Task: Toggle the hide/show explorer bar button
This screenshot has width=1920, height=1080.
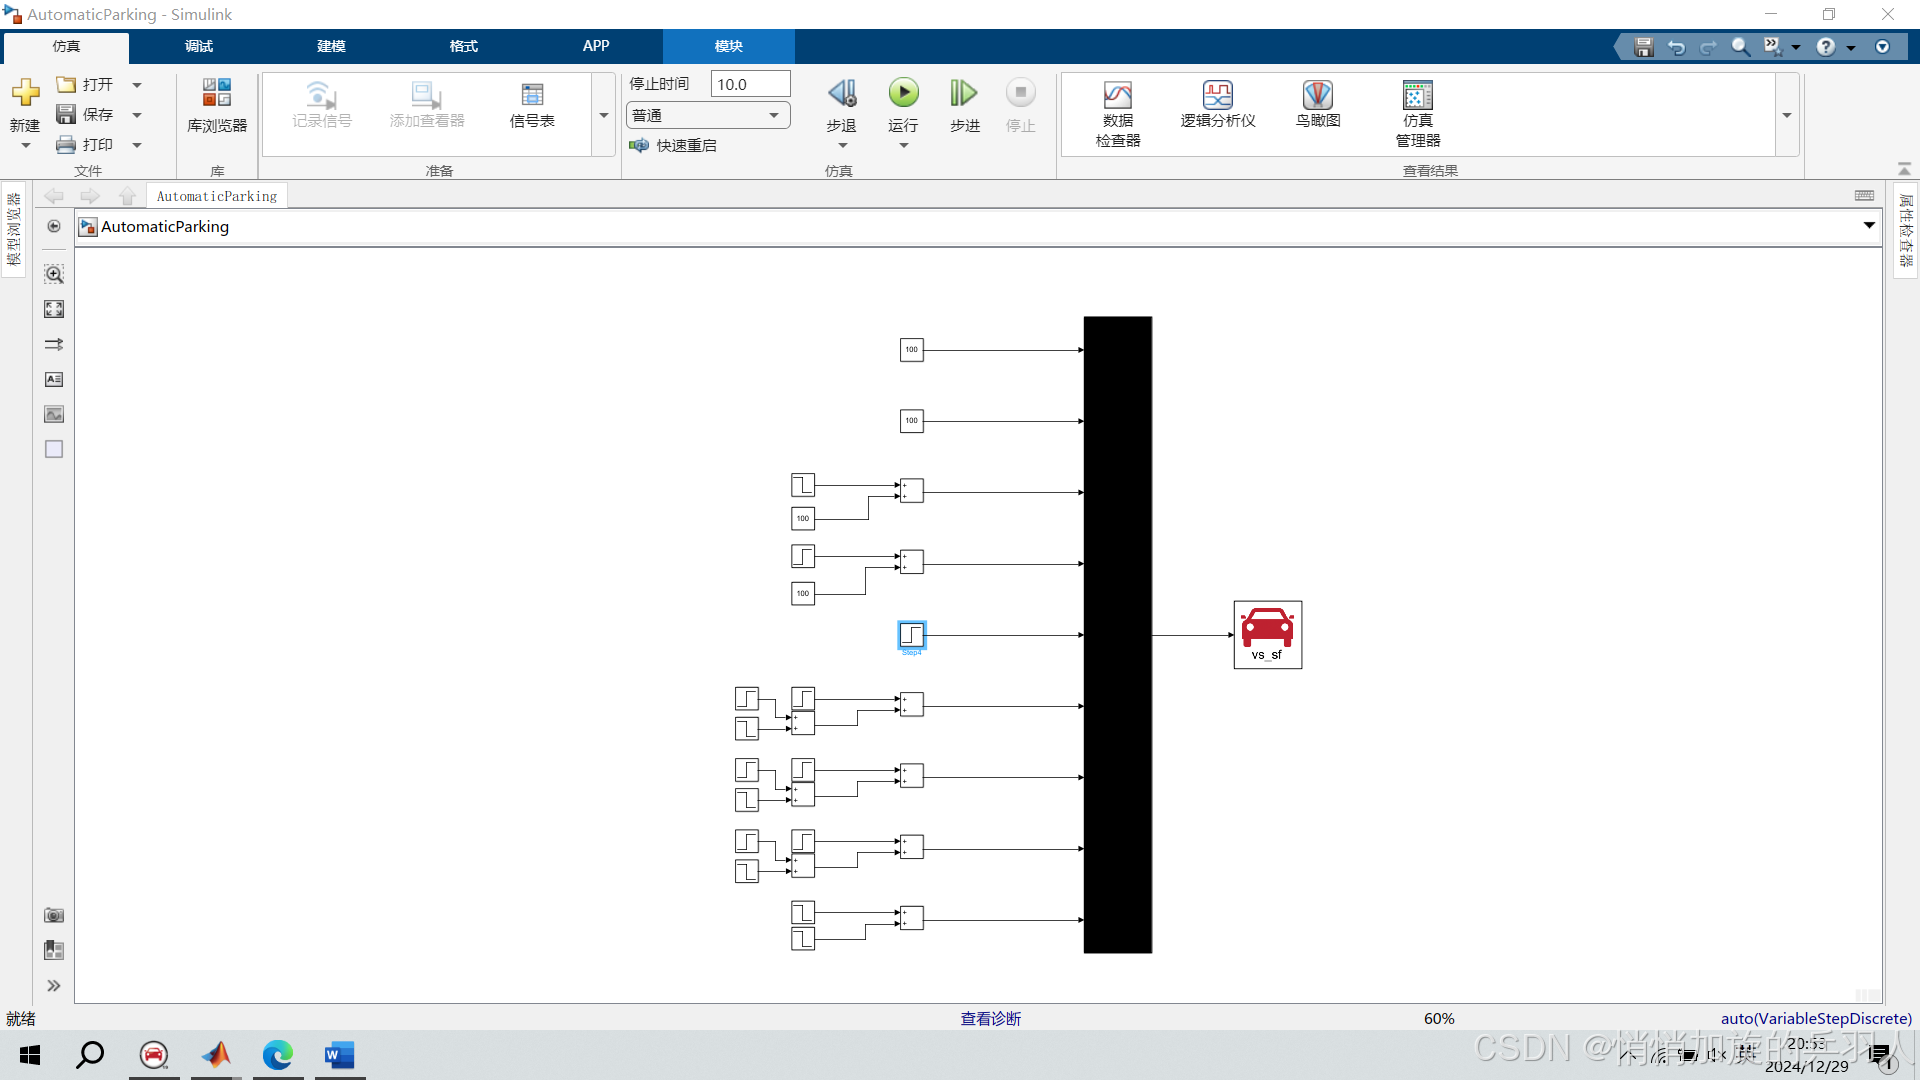Action: click(54, 227)
